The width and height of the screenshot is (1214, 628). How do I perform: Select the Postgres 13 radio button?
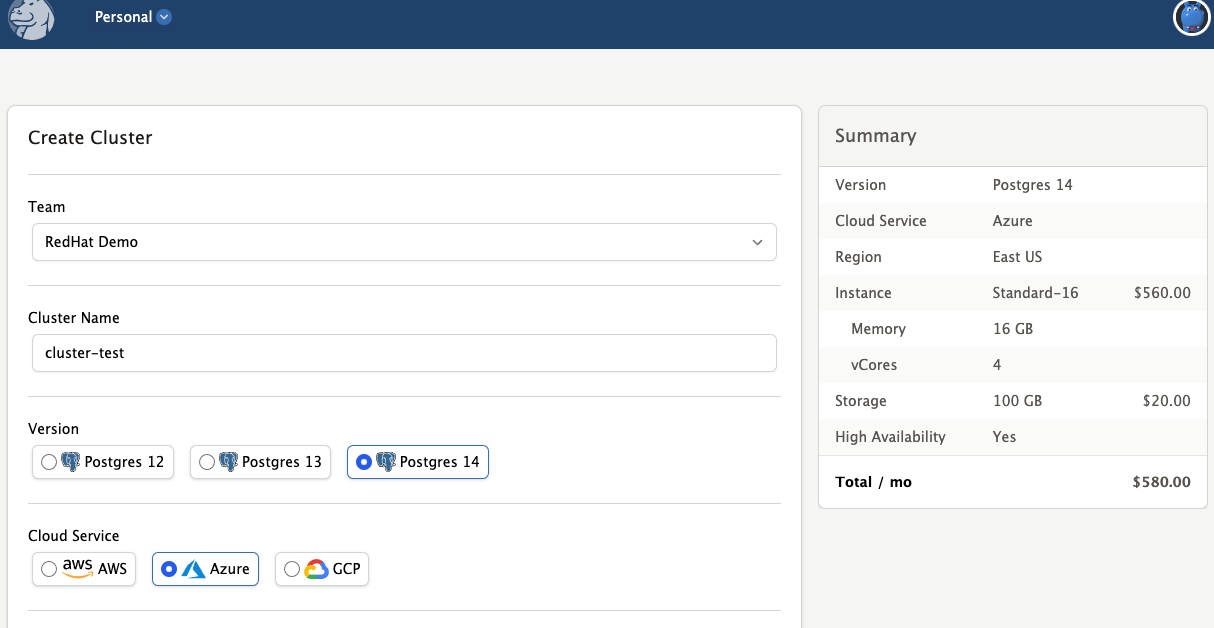click(x=207, y=461)
